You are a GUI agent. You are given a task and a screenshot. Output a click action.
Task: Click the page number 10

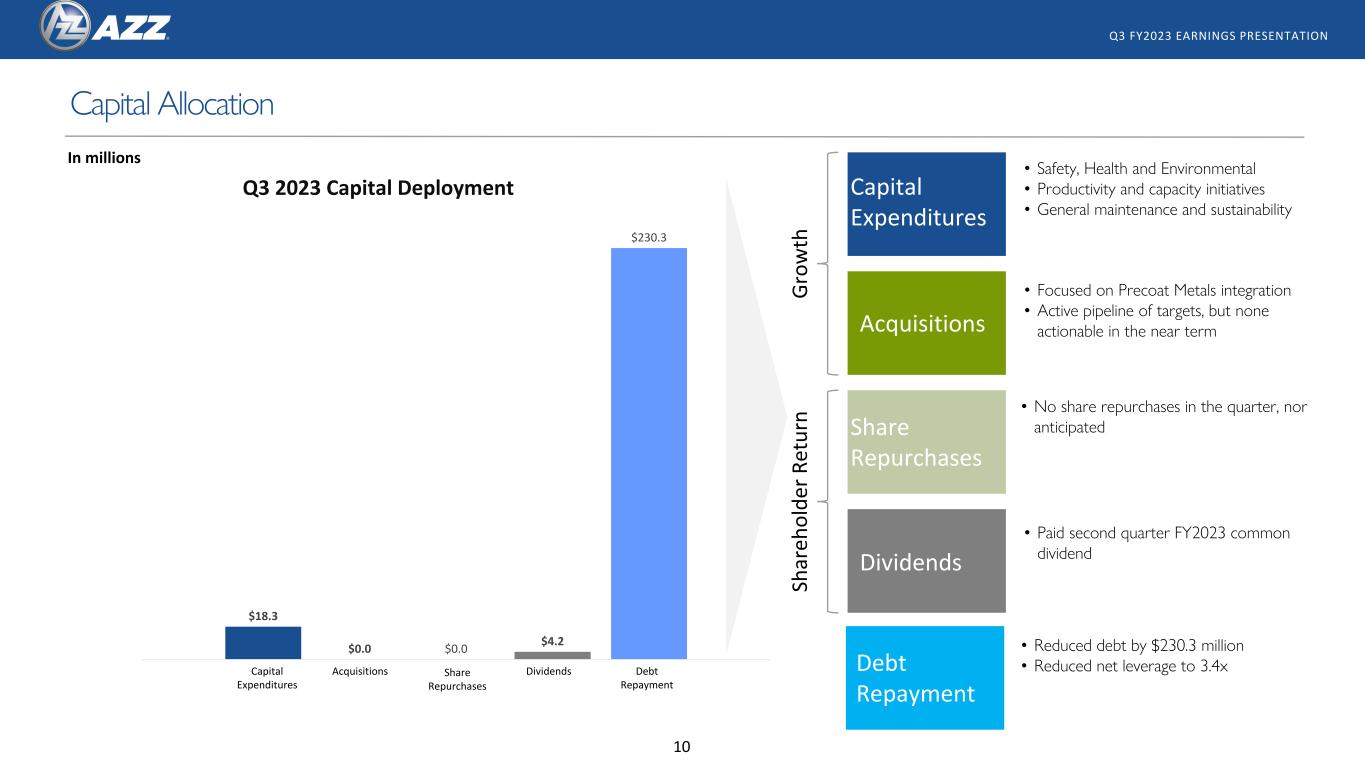pos(682,746)
